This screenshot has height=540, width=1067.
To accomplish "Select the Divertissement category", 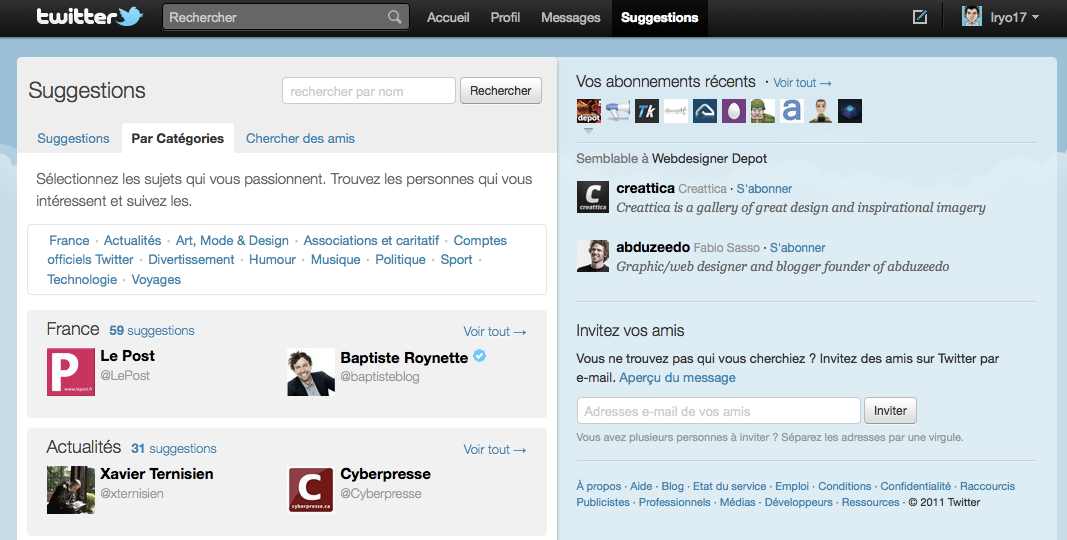I will pos(191,259).
